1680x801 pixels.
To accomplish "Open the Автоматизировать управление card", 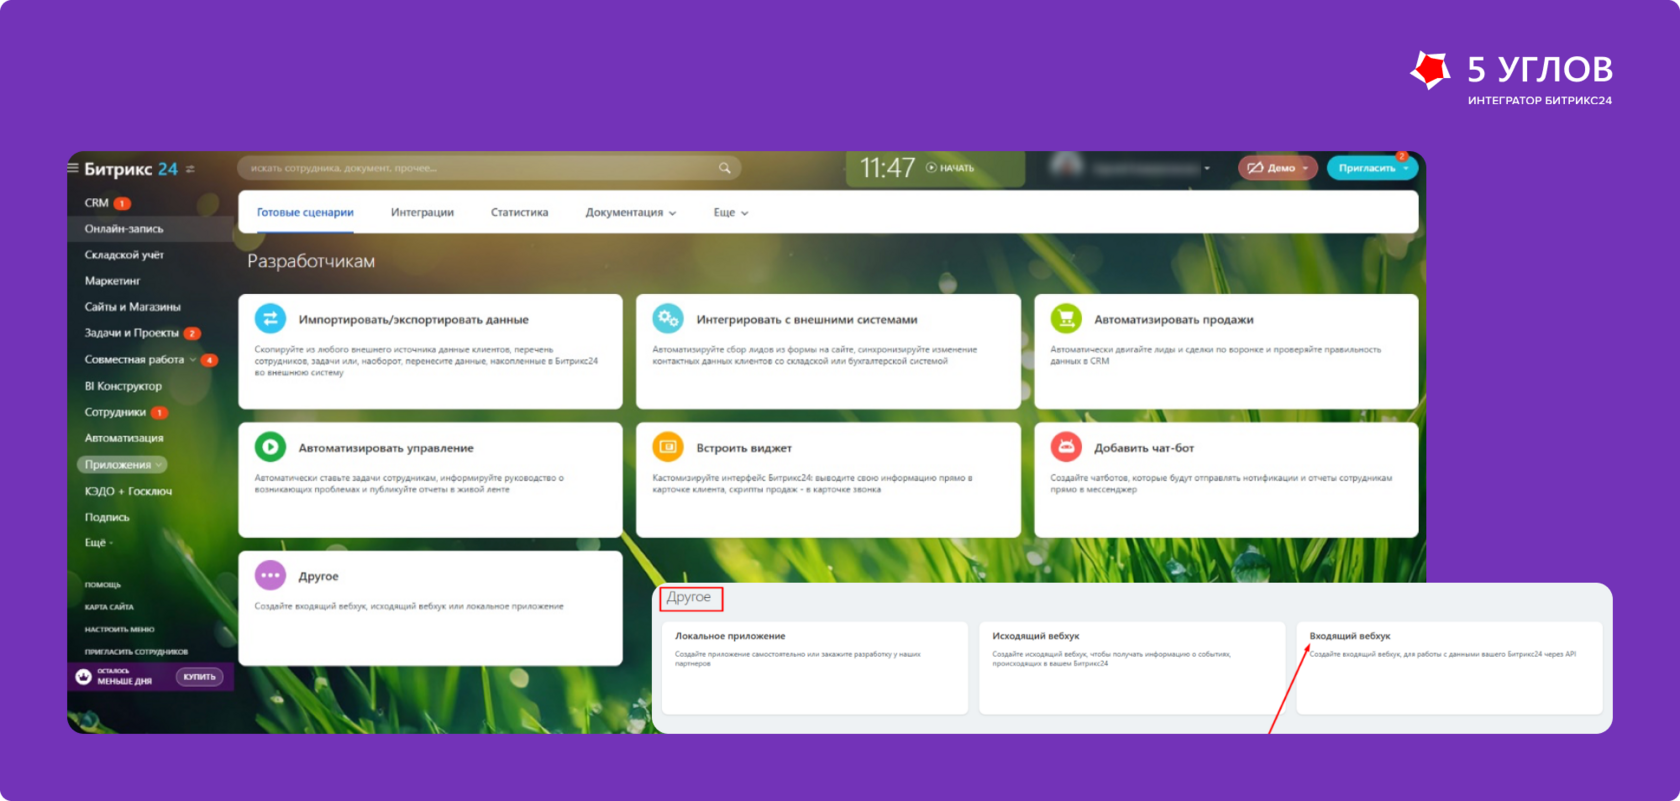I will [x=430, y=479].
